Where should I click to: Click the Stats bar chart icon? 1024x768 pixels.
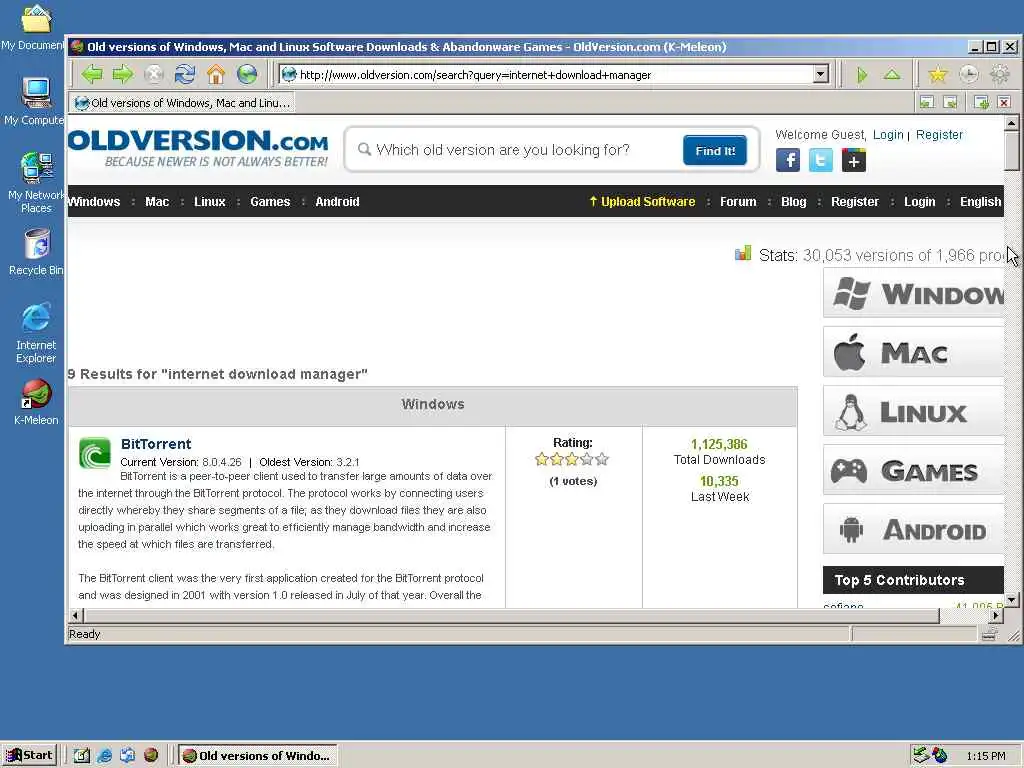[x=743, y=253]
